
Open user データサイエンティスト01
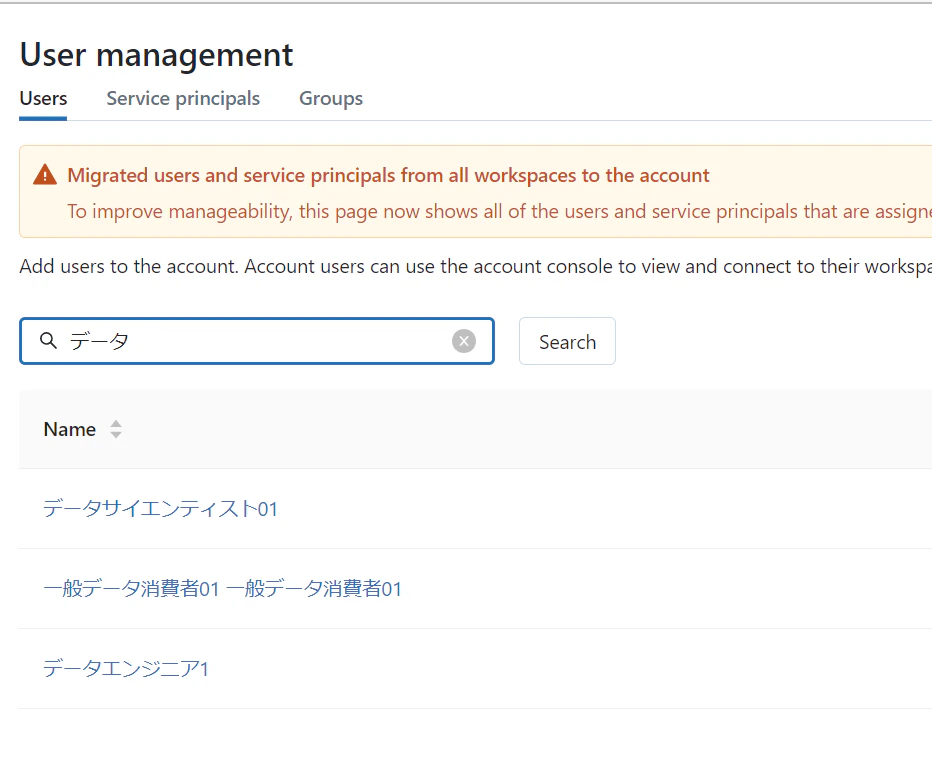tap(160, 509)
